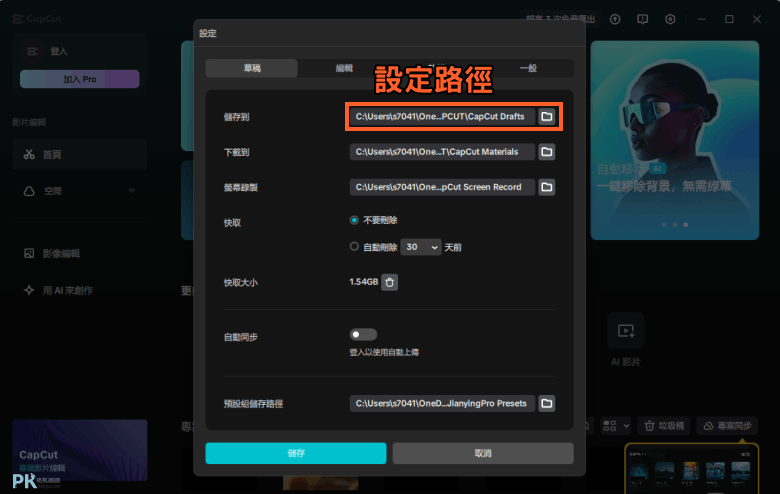Click the 螢幕錄製 path field
780x494 pixels.
click(x=442, y=187)
